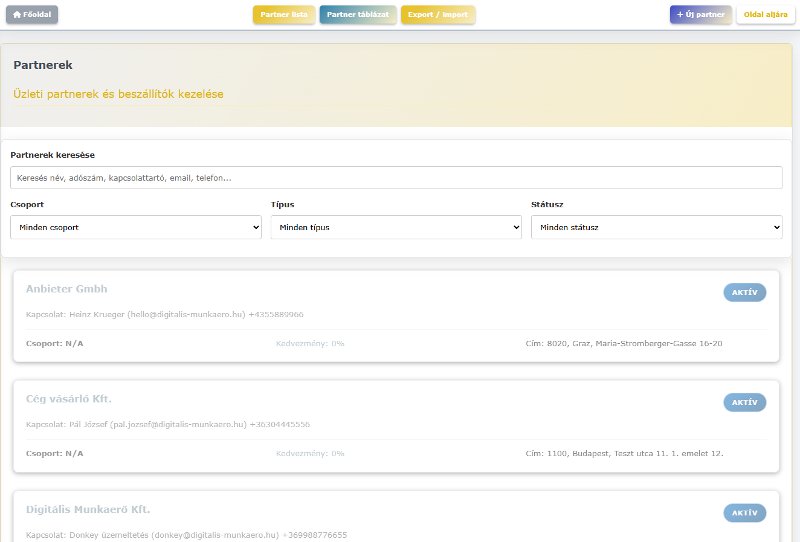Open the Partner lista view

[x=284, y=15]
